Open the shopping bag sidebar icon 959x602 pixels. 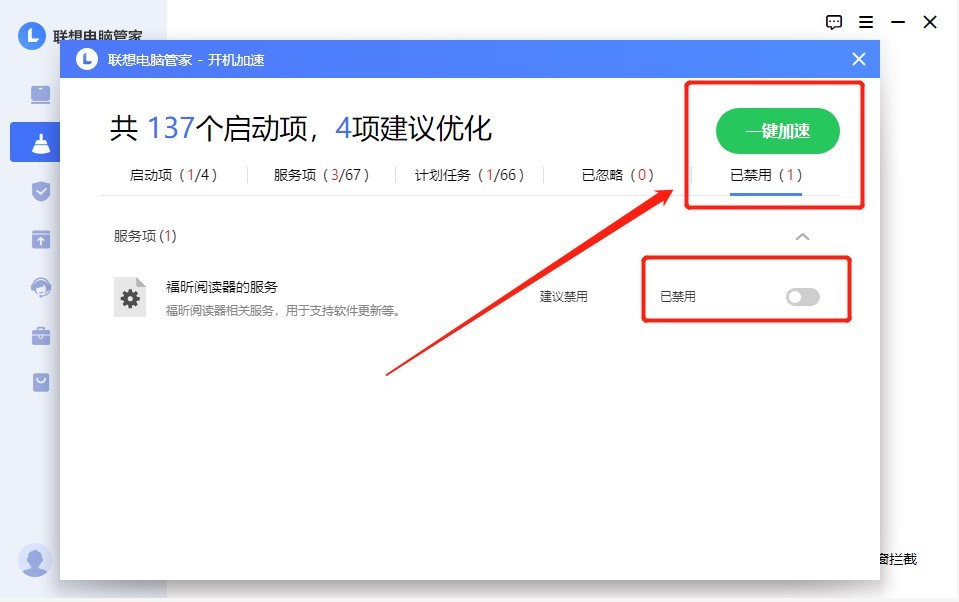[x=40, y=382]
